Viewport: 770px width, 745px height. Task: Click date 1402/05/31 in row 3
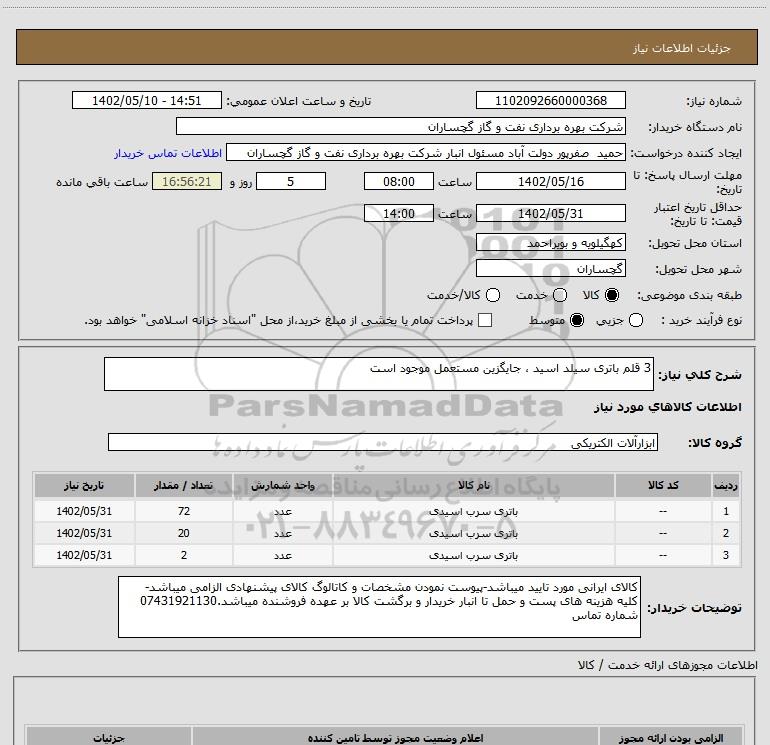84,555
